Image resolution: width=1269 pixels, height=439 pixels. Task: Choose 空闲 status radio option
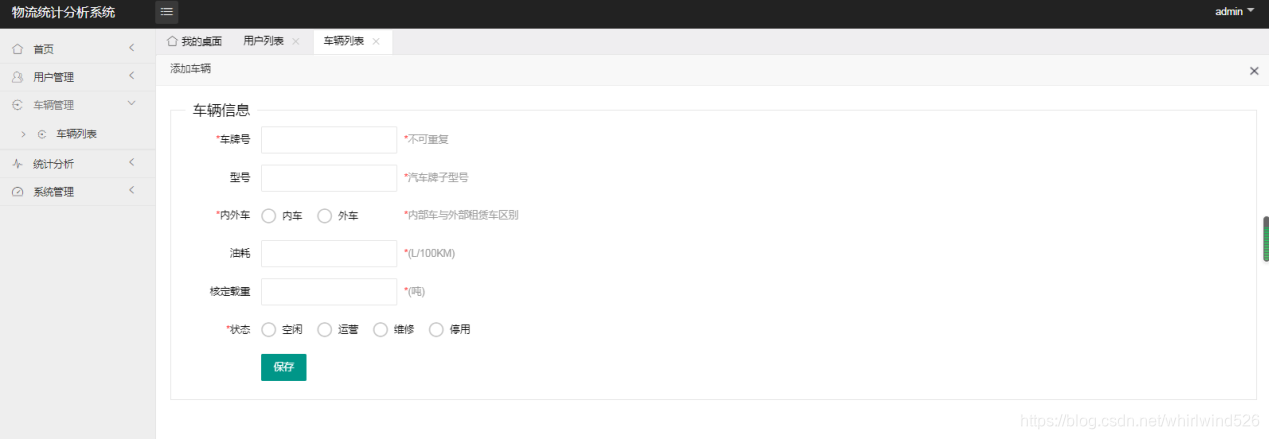point(269,329)
